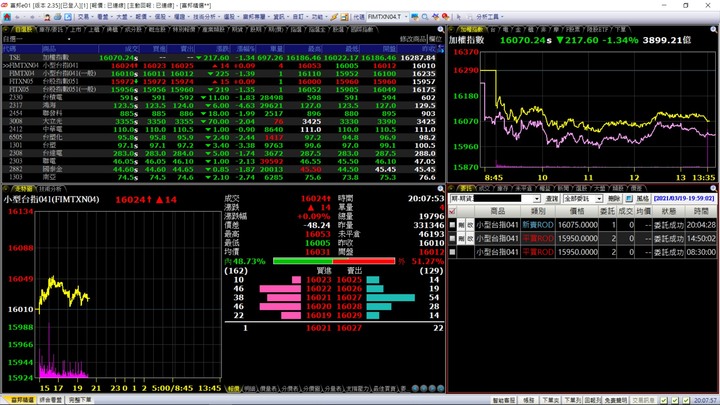Open the 功能 menu dropdown
Image resolution: width=720 pixels, height=405 pixels.
pyautogui.click(x=319, y=17)
